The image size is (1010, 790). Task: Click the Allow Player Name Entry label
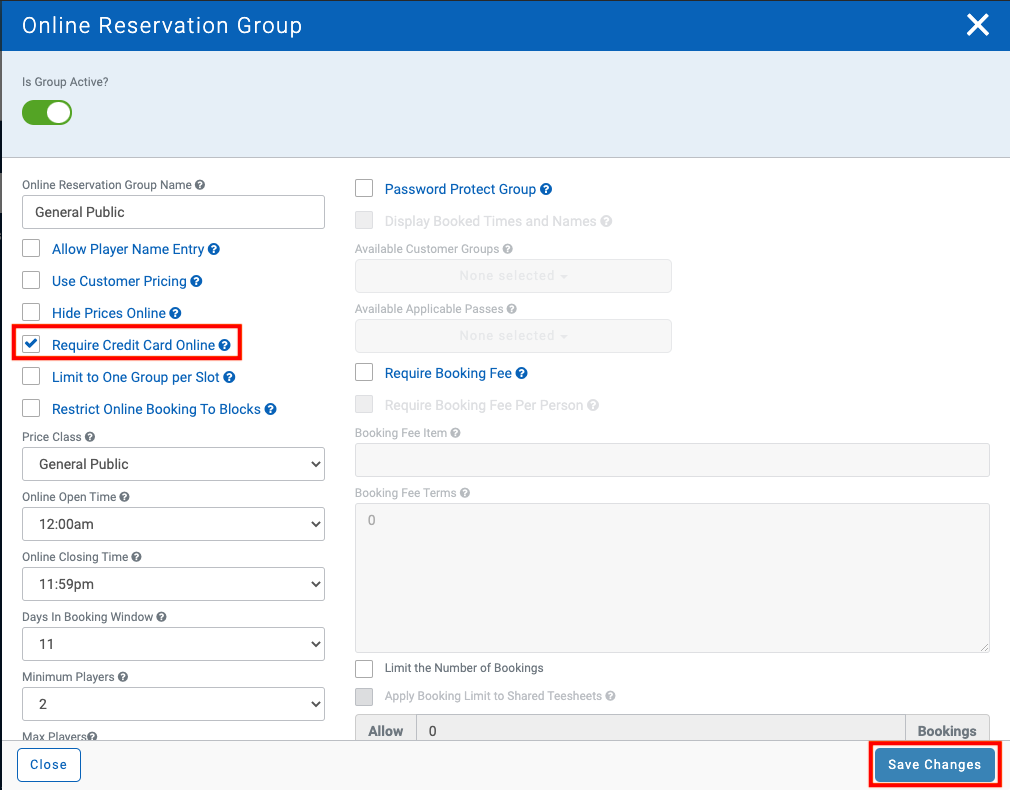[x=128, y=249]
